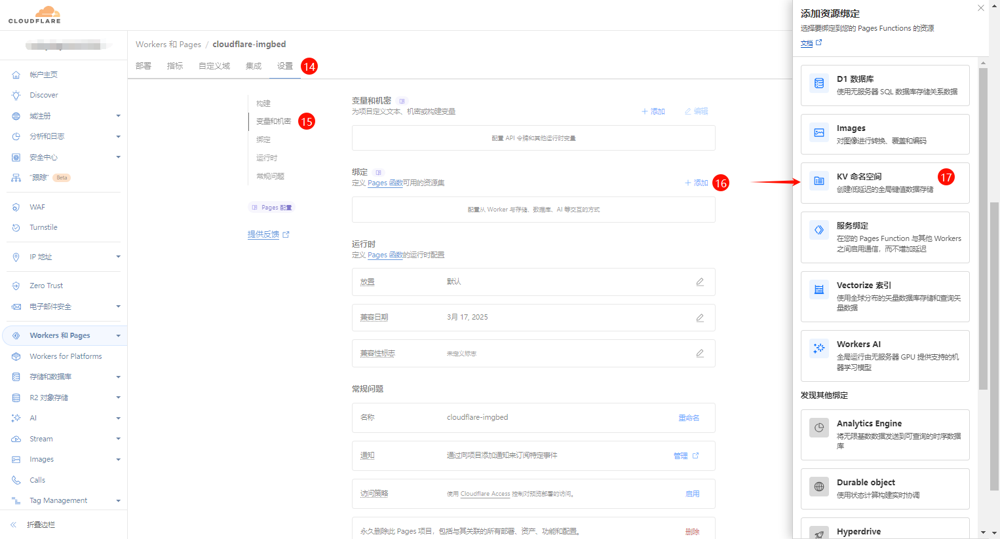Select the Durable object binding icon
The width and height of the screenshot is (1000, 539).
coord(819,486)
